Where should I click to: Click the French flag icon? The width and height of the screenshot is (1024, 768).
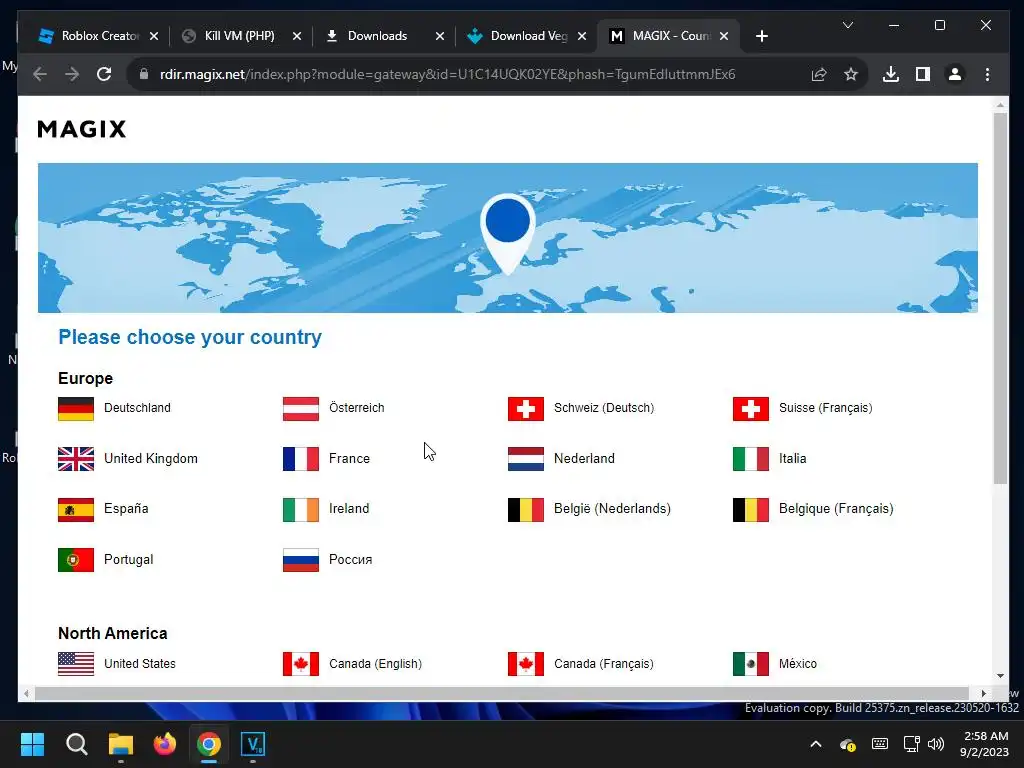(x=300, y=459)
